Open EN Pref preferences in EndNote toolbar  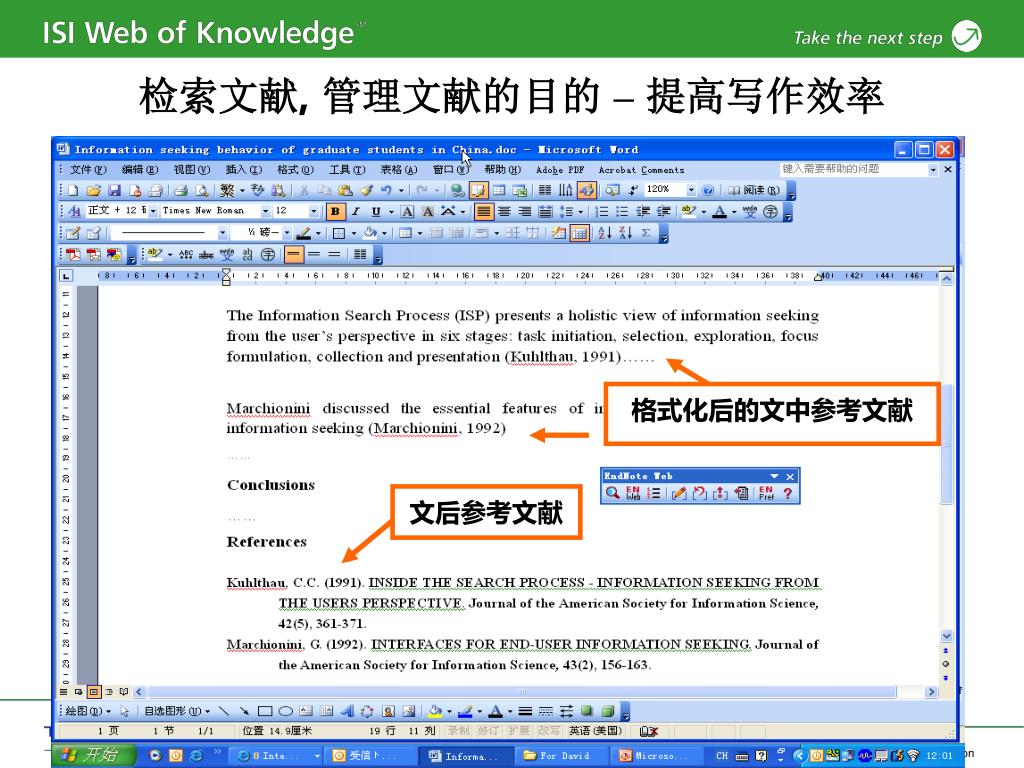766,493
